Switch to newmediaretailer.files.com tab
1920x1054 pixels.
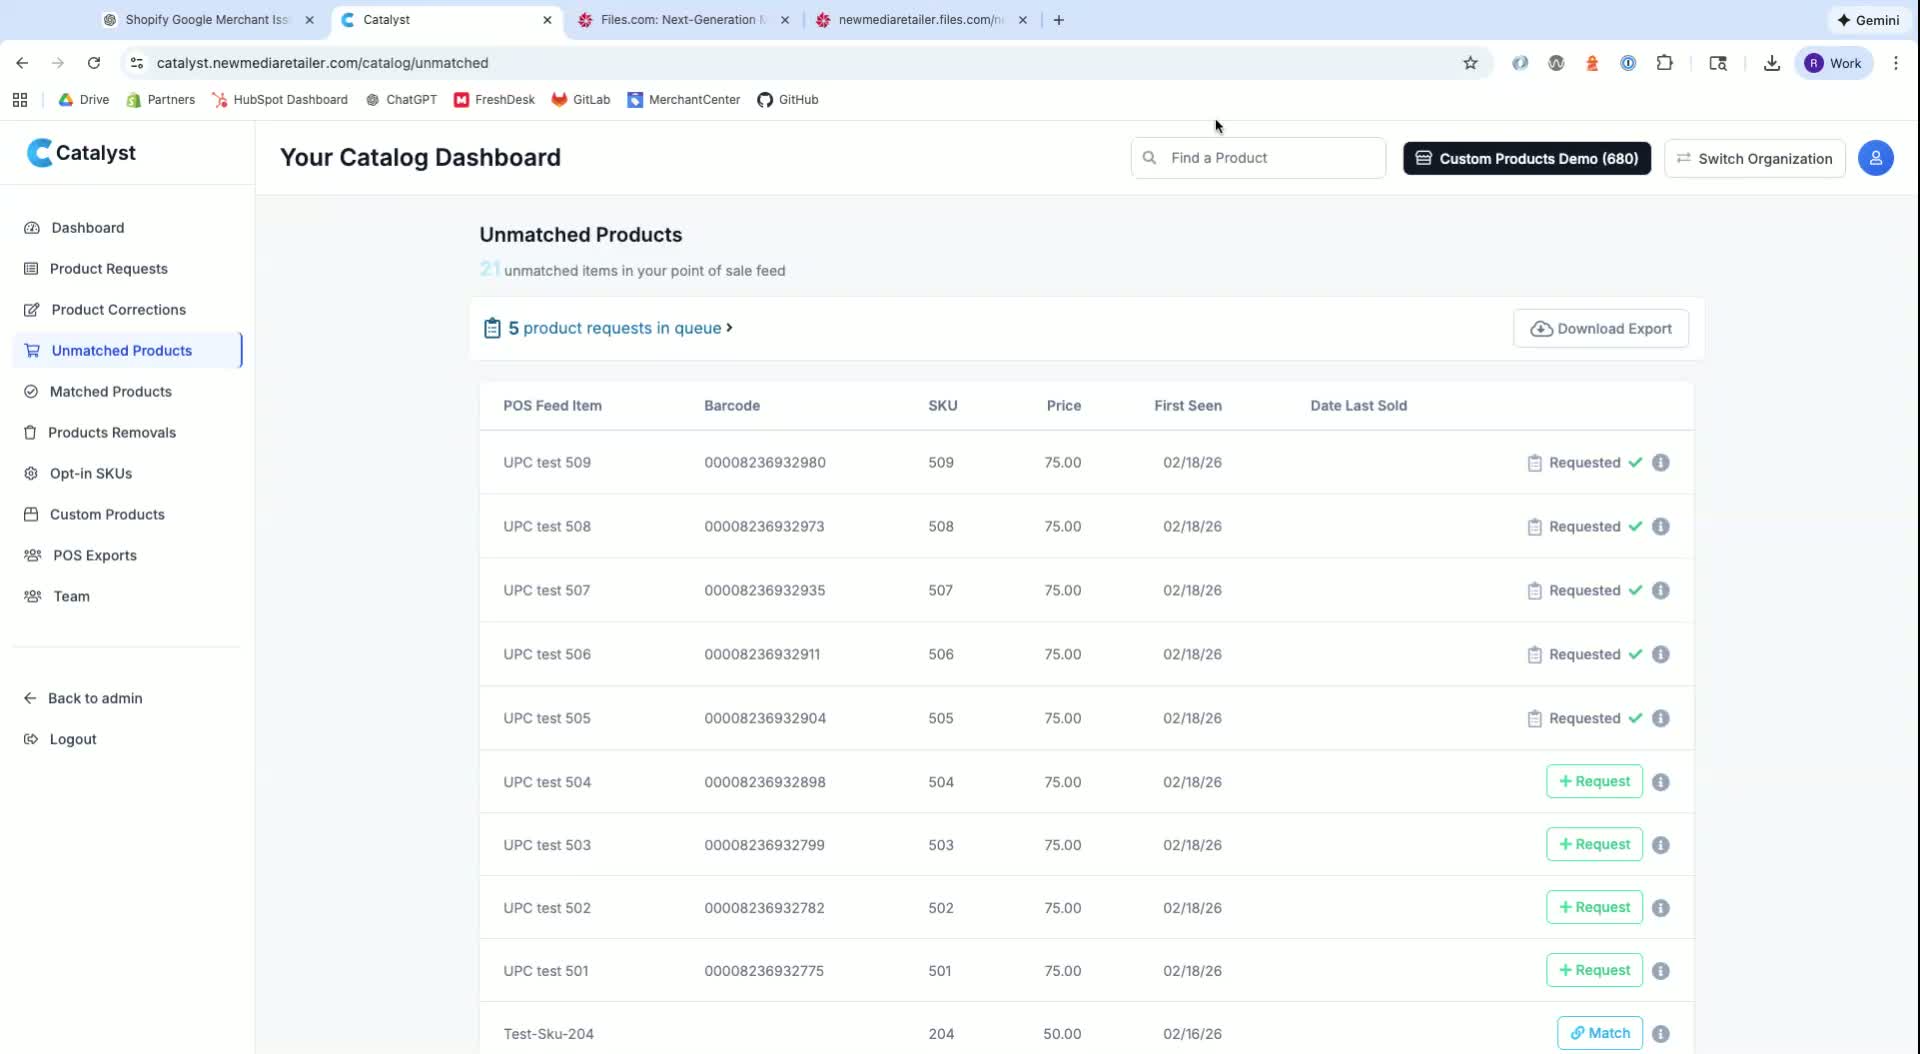point(920,20)
